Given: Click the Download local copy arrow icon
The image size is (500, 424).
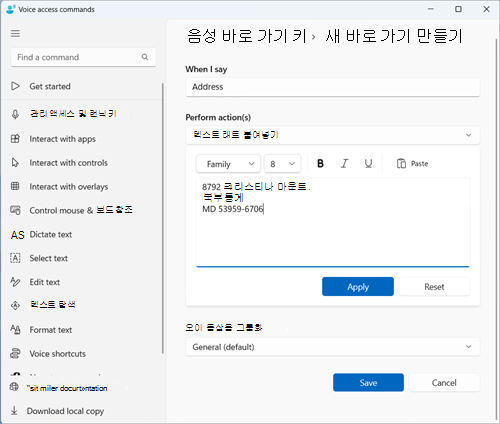Looking at the screenshot, I should [14, 411].
